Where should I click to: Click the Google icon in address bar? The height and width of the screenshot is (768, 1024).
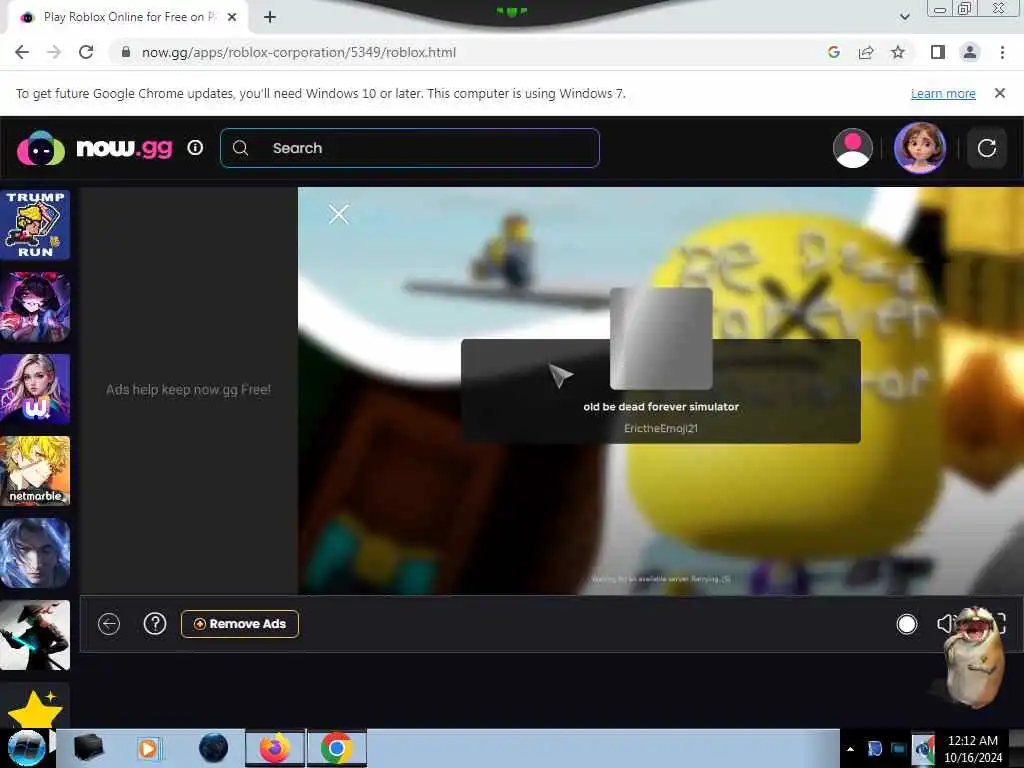pos(833,52)
